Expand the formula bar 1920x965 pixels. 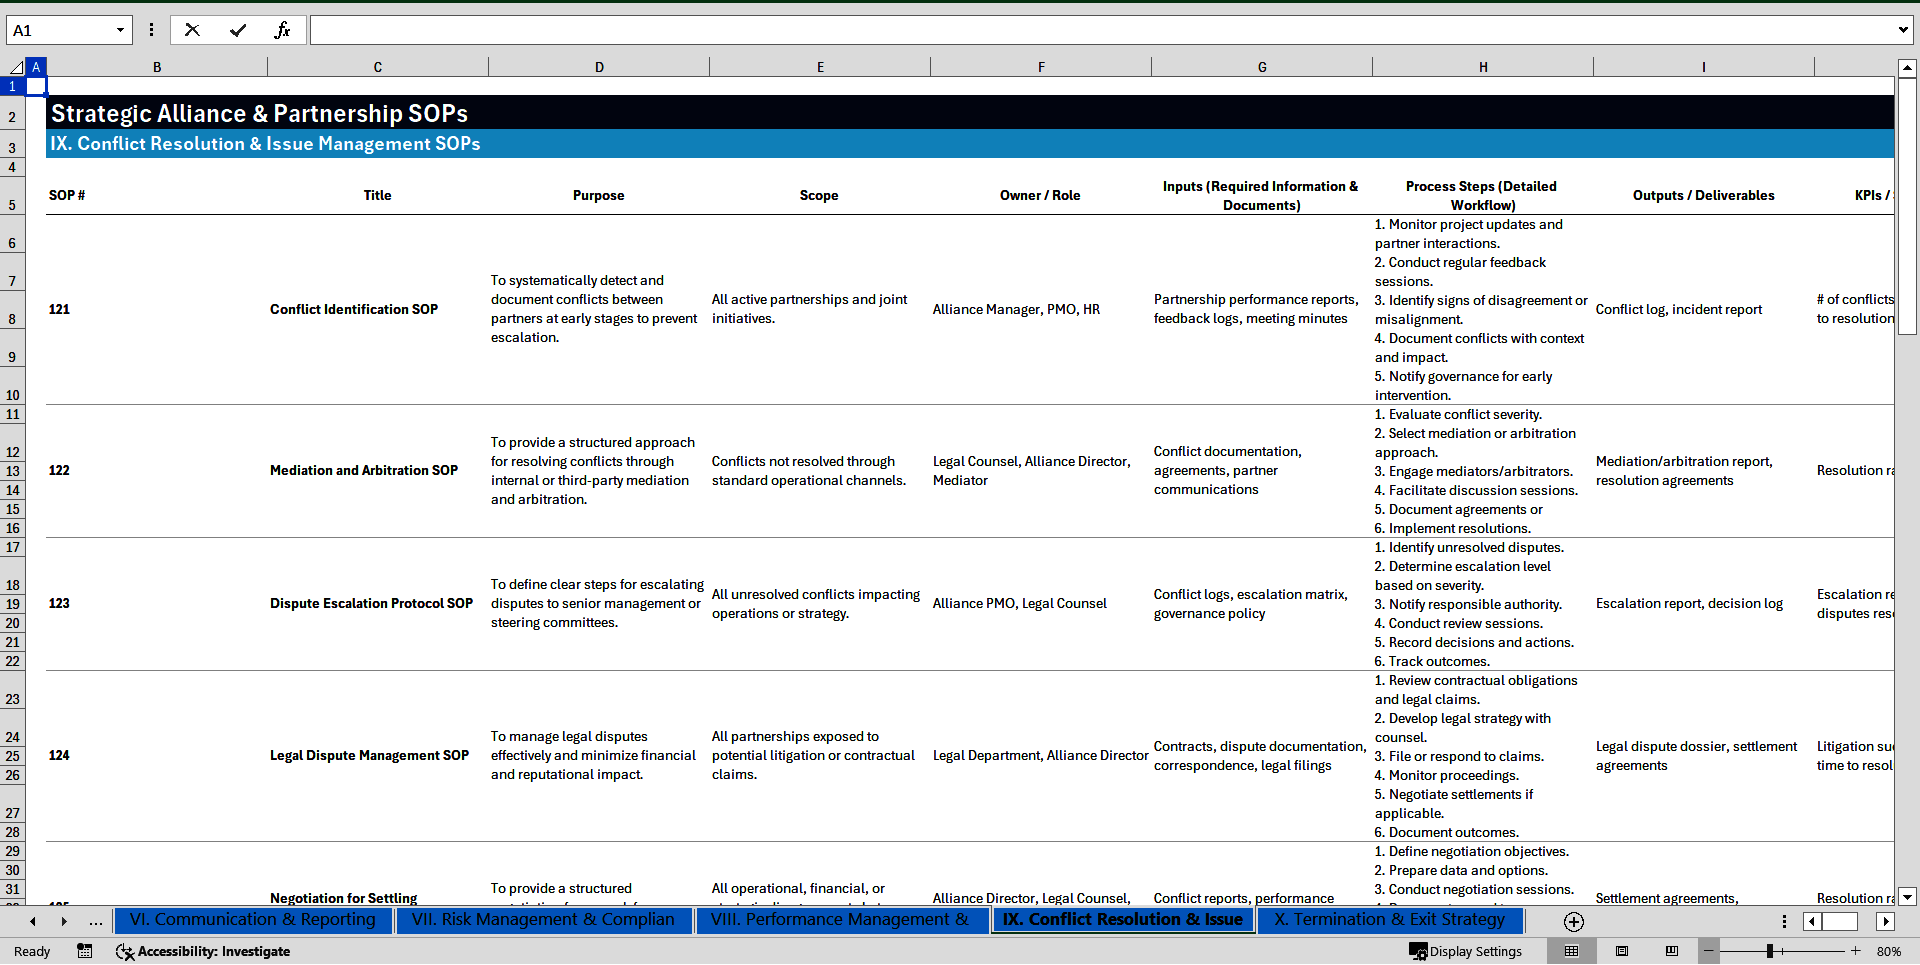tap(1902, 30)
